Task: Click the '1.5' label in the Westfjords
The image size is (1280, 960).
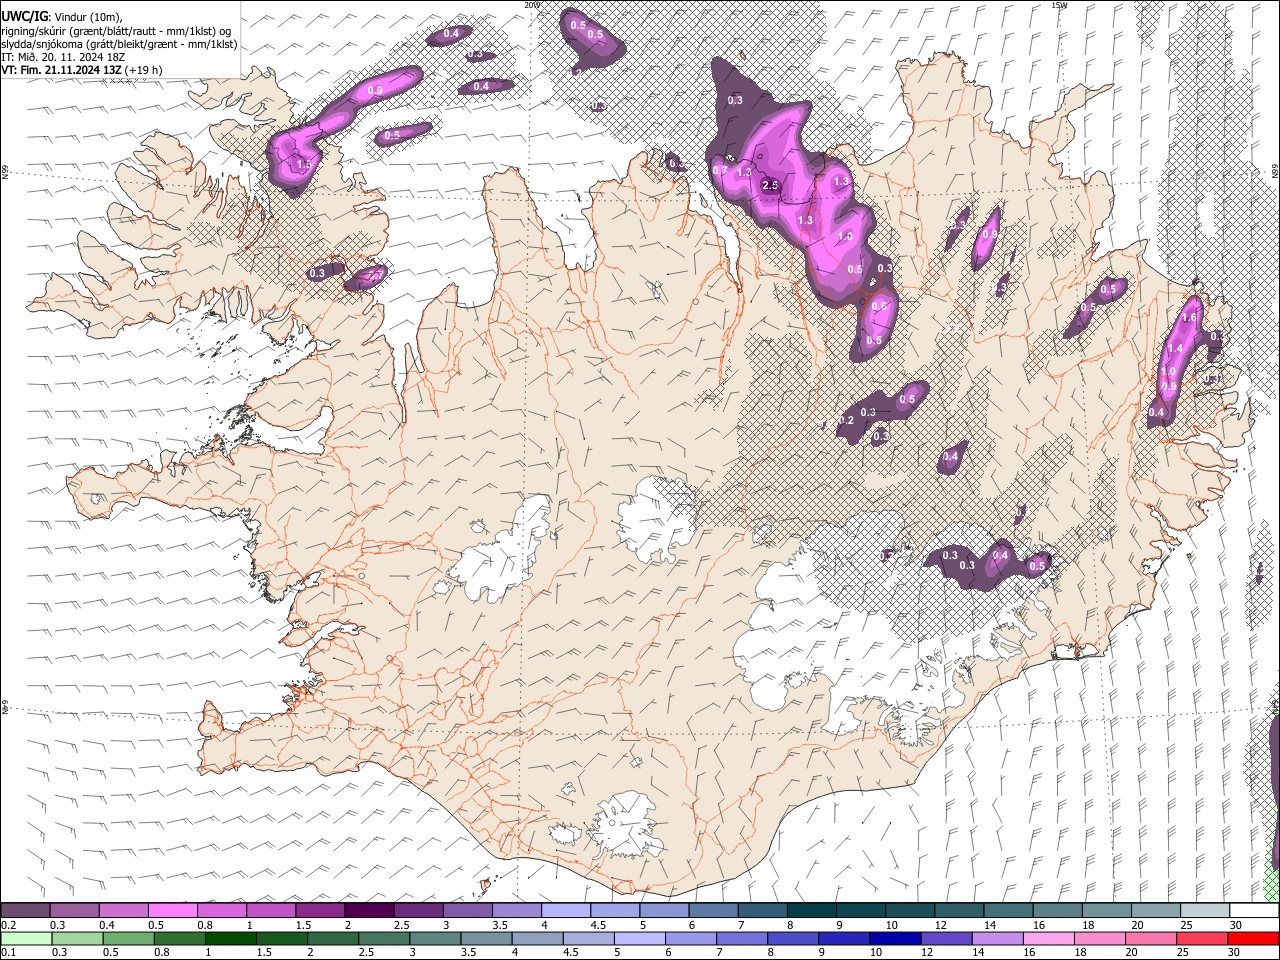Action: (x=305, y=164)
